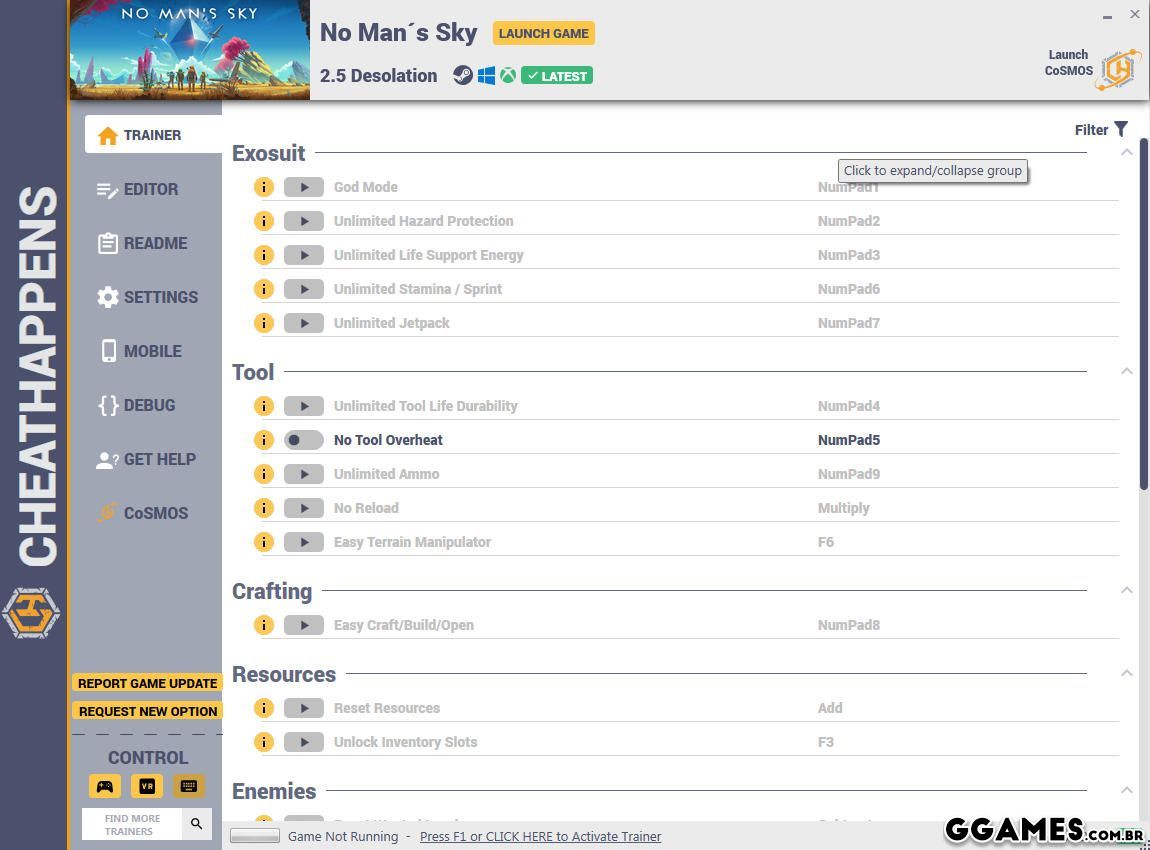The height and width of the screenshot is (850, 1150).
Task: Select the gamepad control icon
Action: point(105,786)
